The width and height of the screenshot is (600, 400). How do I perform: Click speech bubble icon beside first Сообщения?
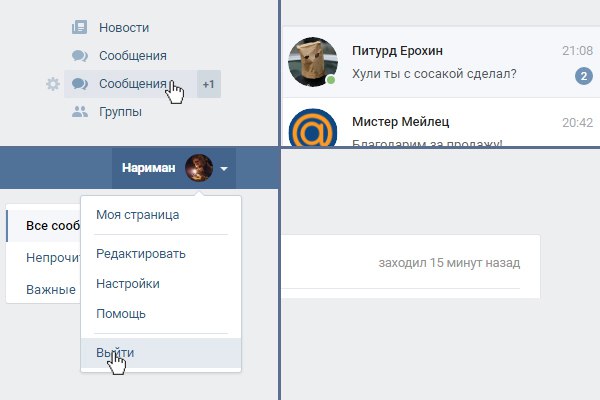tap(80, 56)
